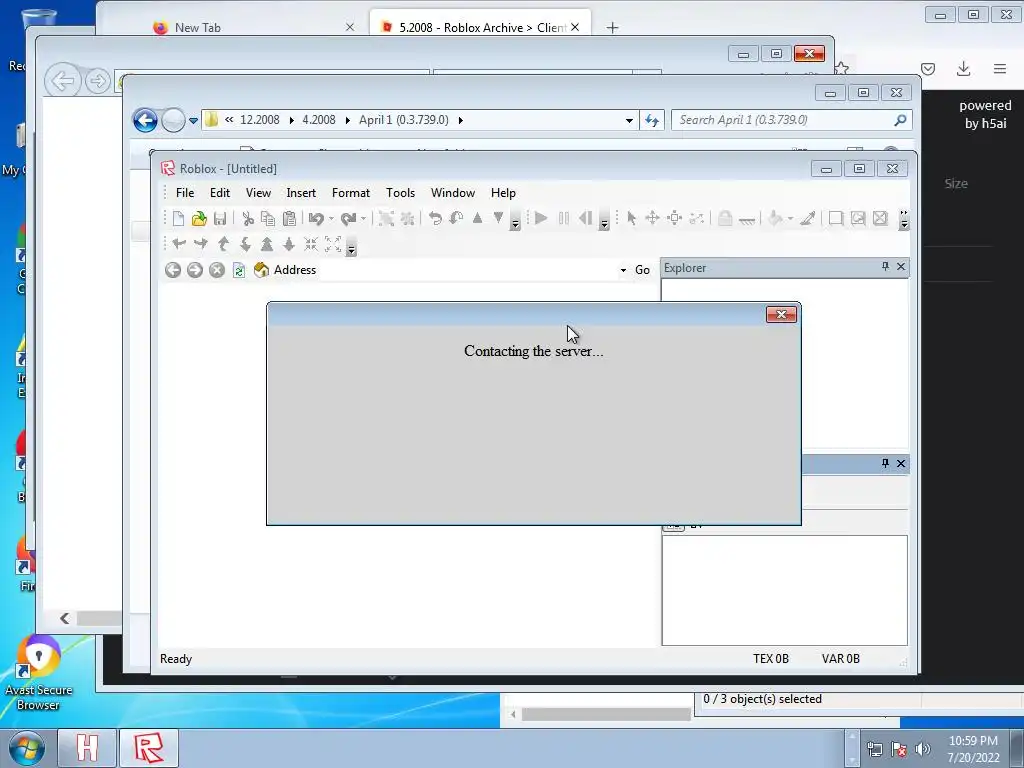Click the Paste clipboard icon
Screen dimensions: 1024x768
[289, 218]
